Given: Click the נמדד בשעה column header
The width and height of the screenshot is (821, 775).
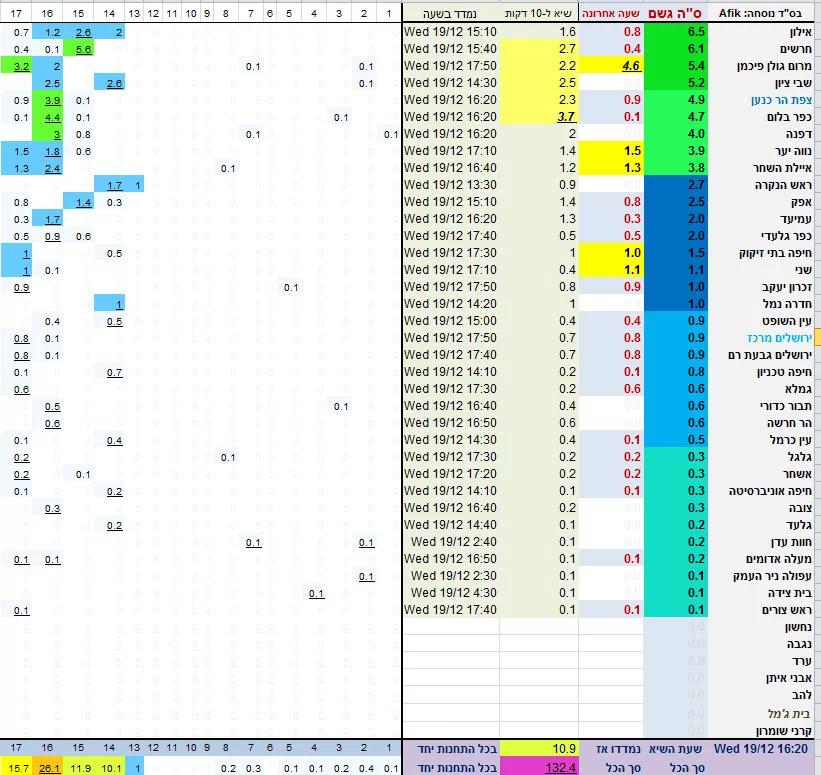Looking at the screenshot, I should (x=452, y=15).
